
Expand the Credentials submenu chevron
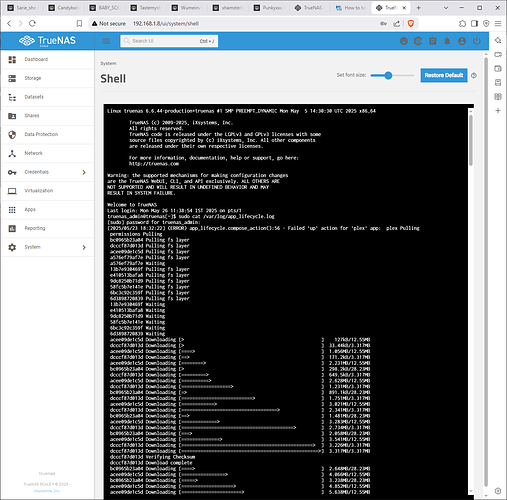pos(84,172)
